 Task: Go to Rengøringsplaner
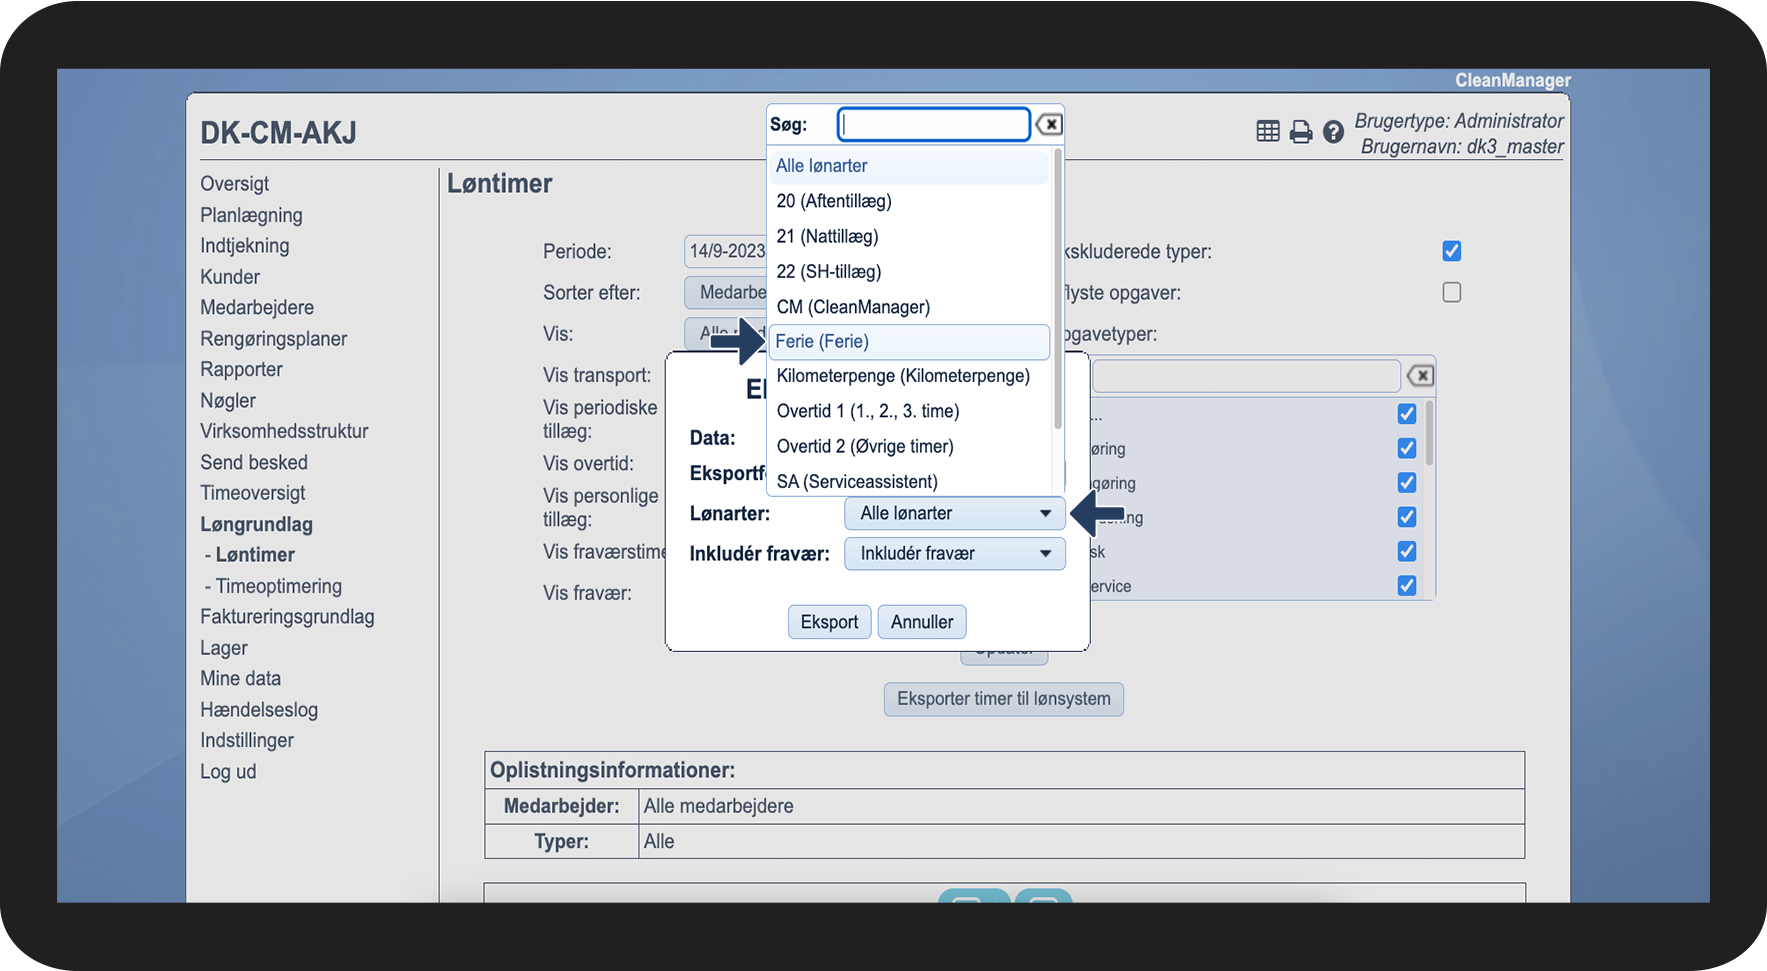click(274, 339)
